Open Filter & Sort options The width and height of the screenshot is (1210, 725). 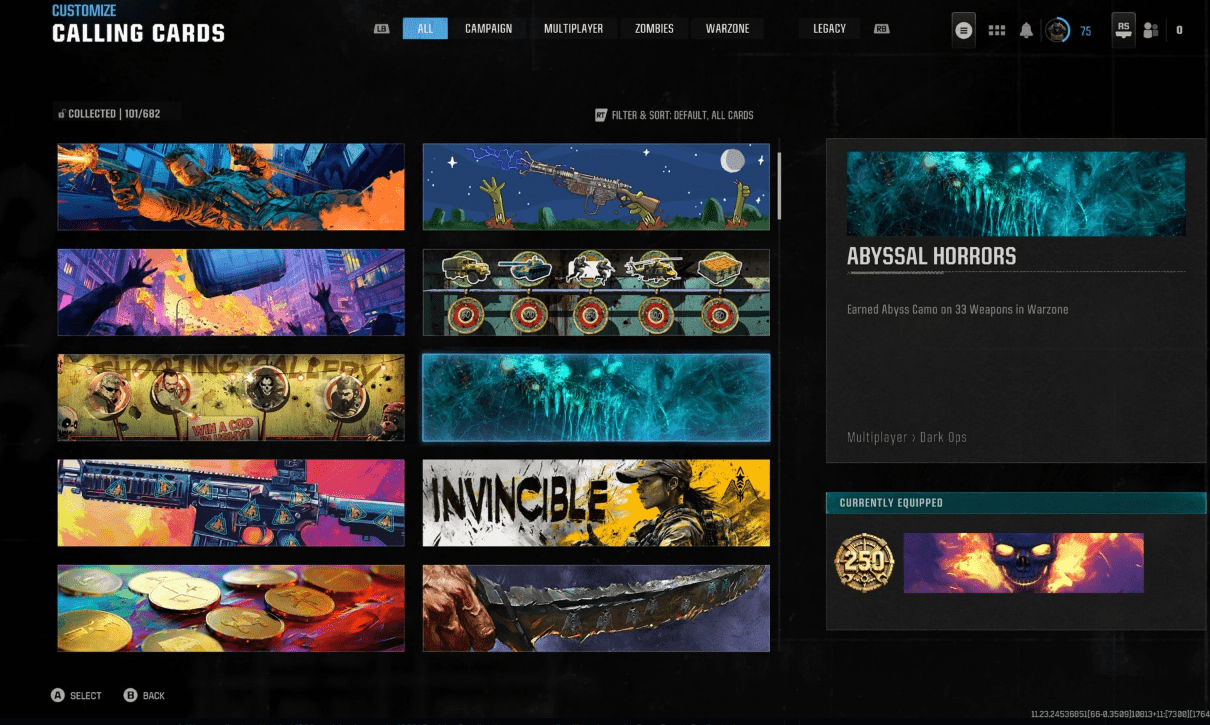tap(675, 115)
